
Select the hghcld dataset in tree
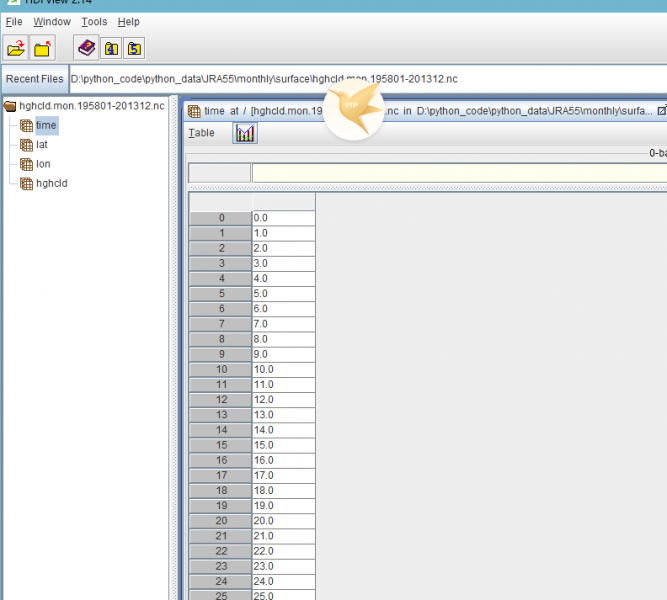pyautogui.click(x=51, y=183)
